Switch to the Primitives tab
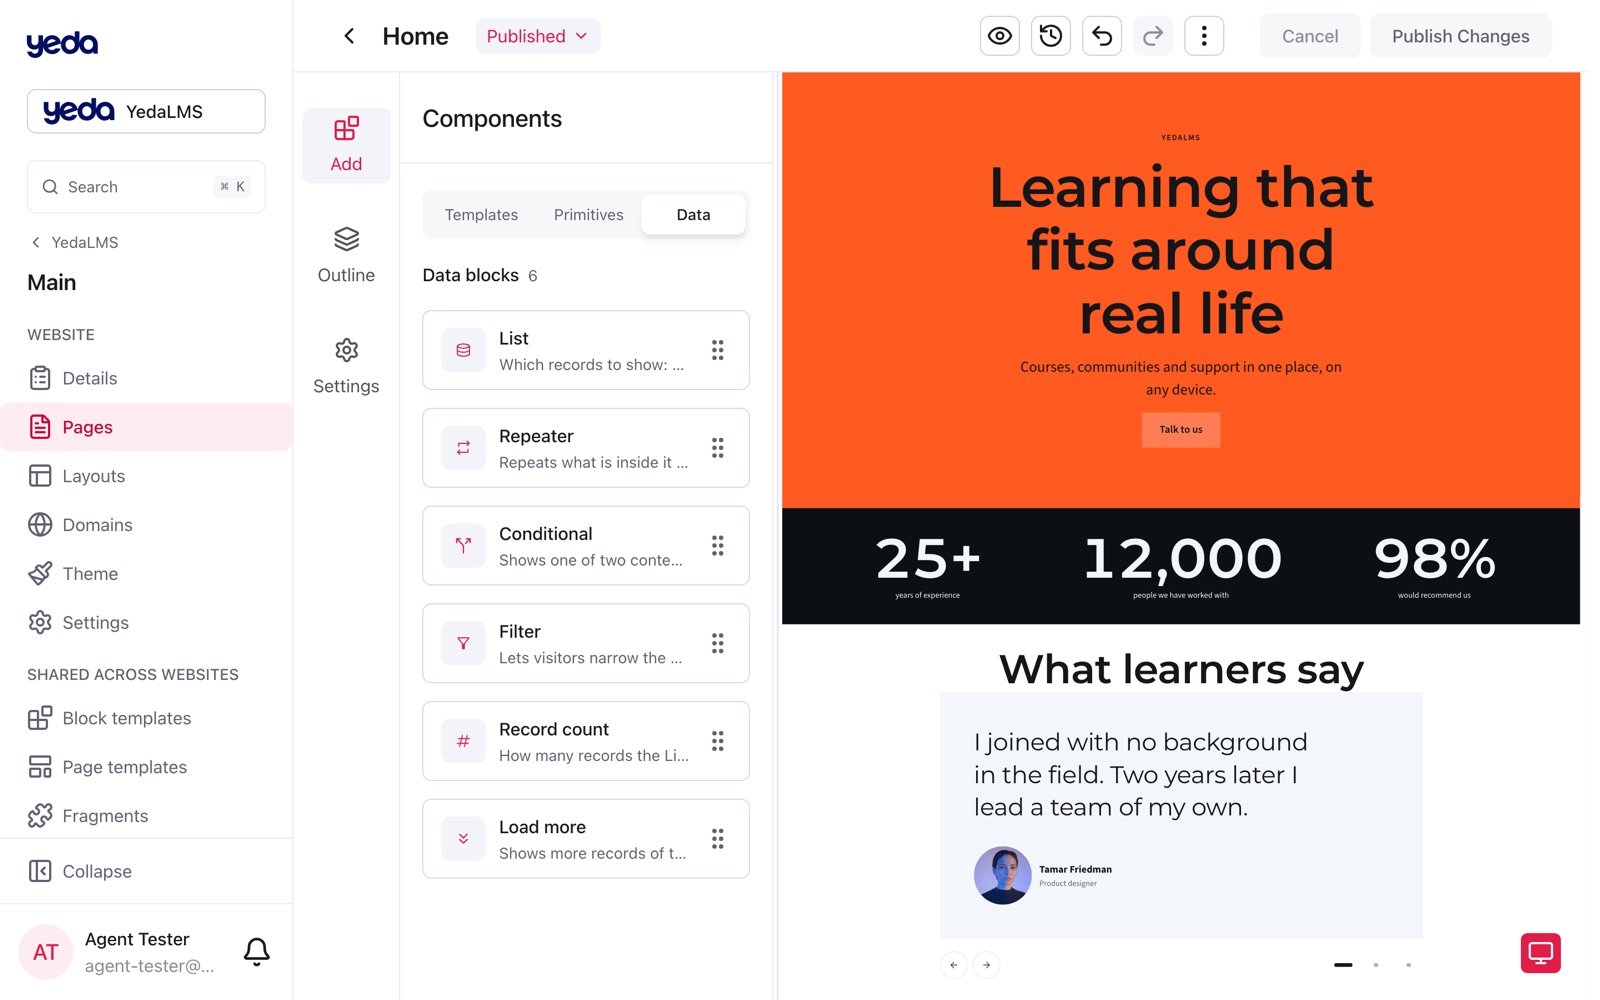The height and width of the screenshot is (1000, 1600). 588,215
